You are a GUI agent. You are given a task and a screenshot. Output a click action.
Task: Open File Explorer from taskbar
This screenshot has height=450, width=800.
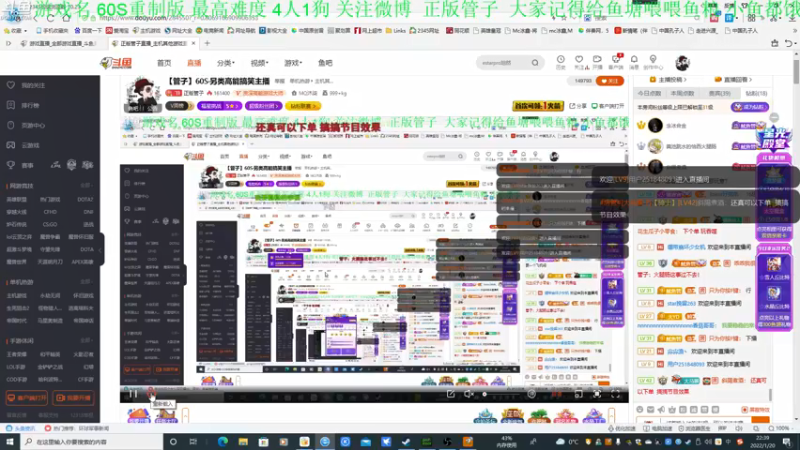pos(243,442)
